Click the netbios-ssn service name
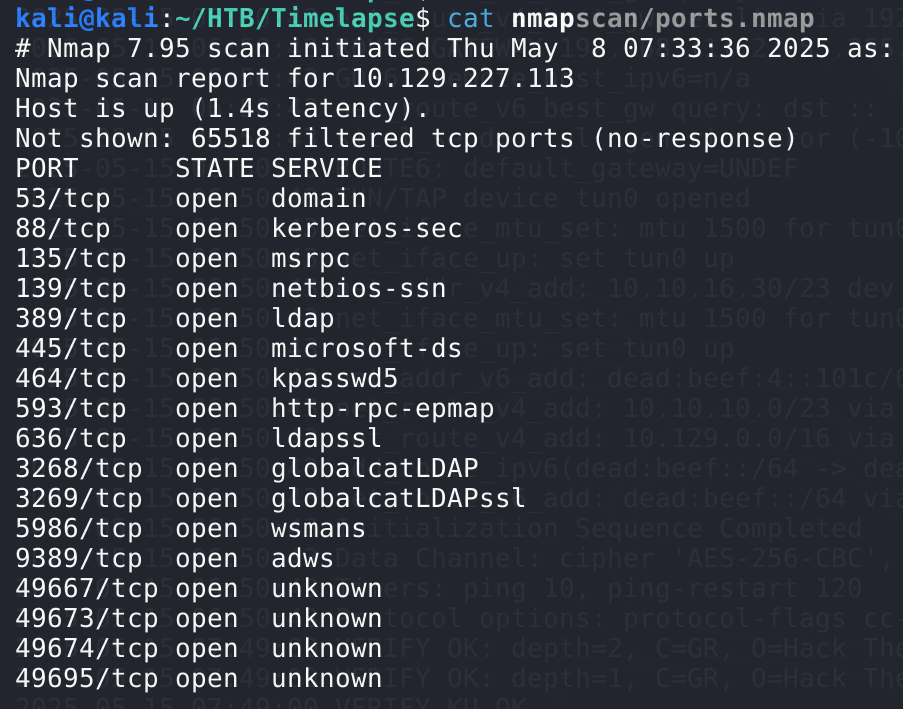 point(367,288)
